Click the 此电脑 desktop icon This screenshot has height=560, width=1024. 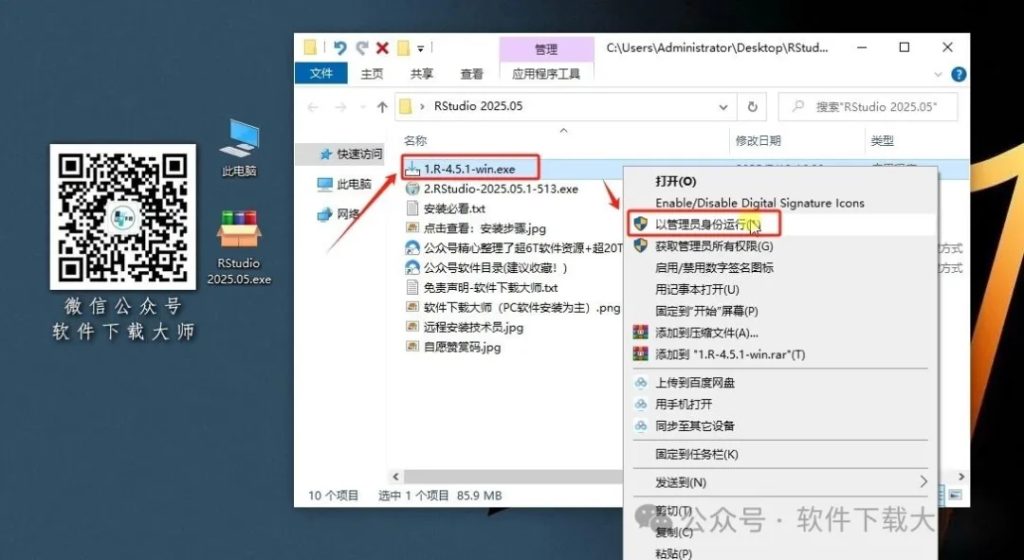click(x=239, y=148)
